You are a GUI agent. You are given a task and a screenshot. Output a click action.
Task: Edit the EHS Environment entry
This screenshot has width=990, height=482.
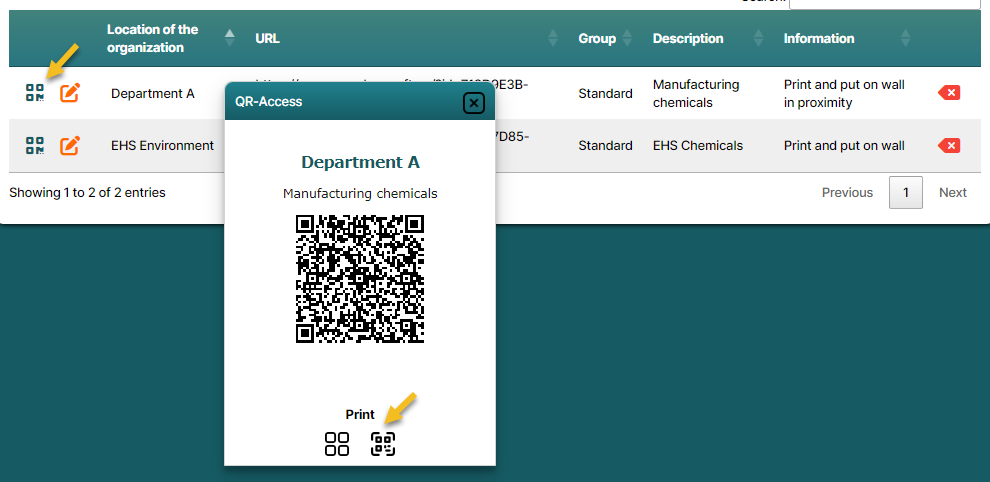[x=69, y=145]
